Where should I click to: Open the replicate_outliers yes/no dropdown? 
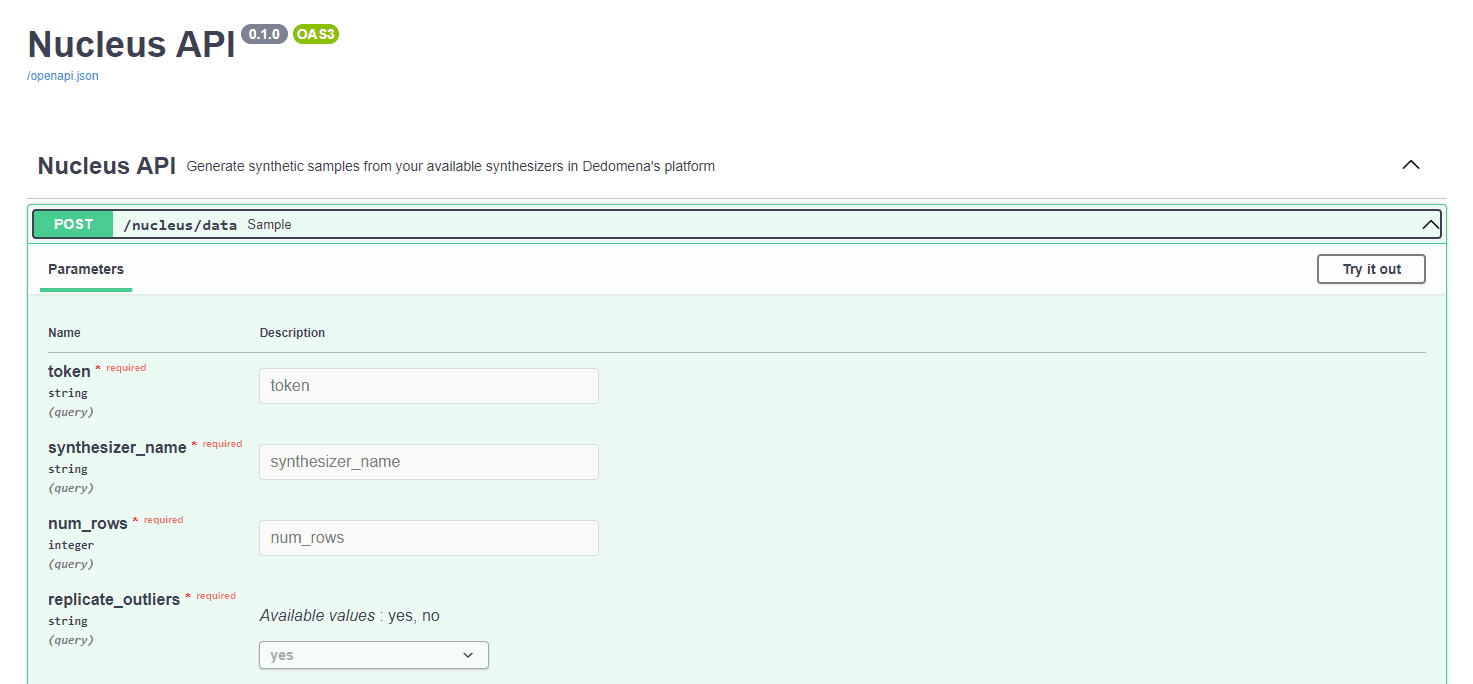(x=374, y=655)
